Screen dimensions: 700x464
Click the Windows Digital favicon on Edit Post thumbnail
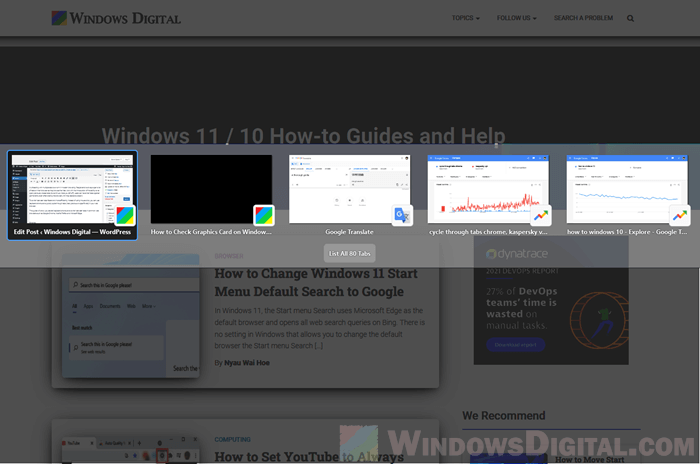click(x=125, y=215)
